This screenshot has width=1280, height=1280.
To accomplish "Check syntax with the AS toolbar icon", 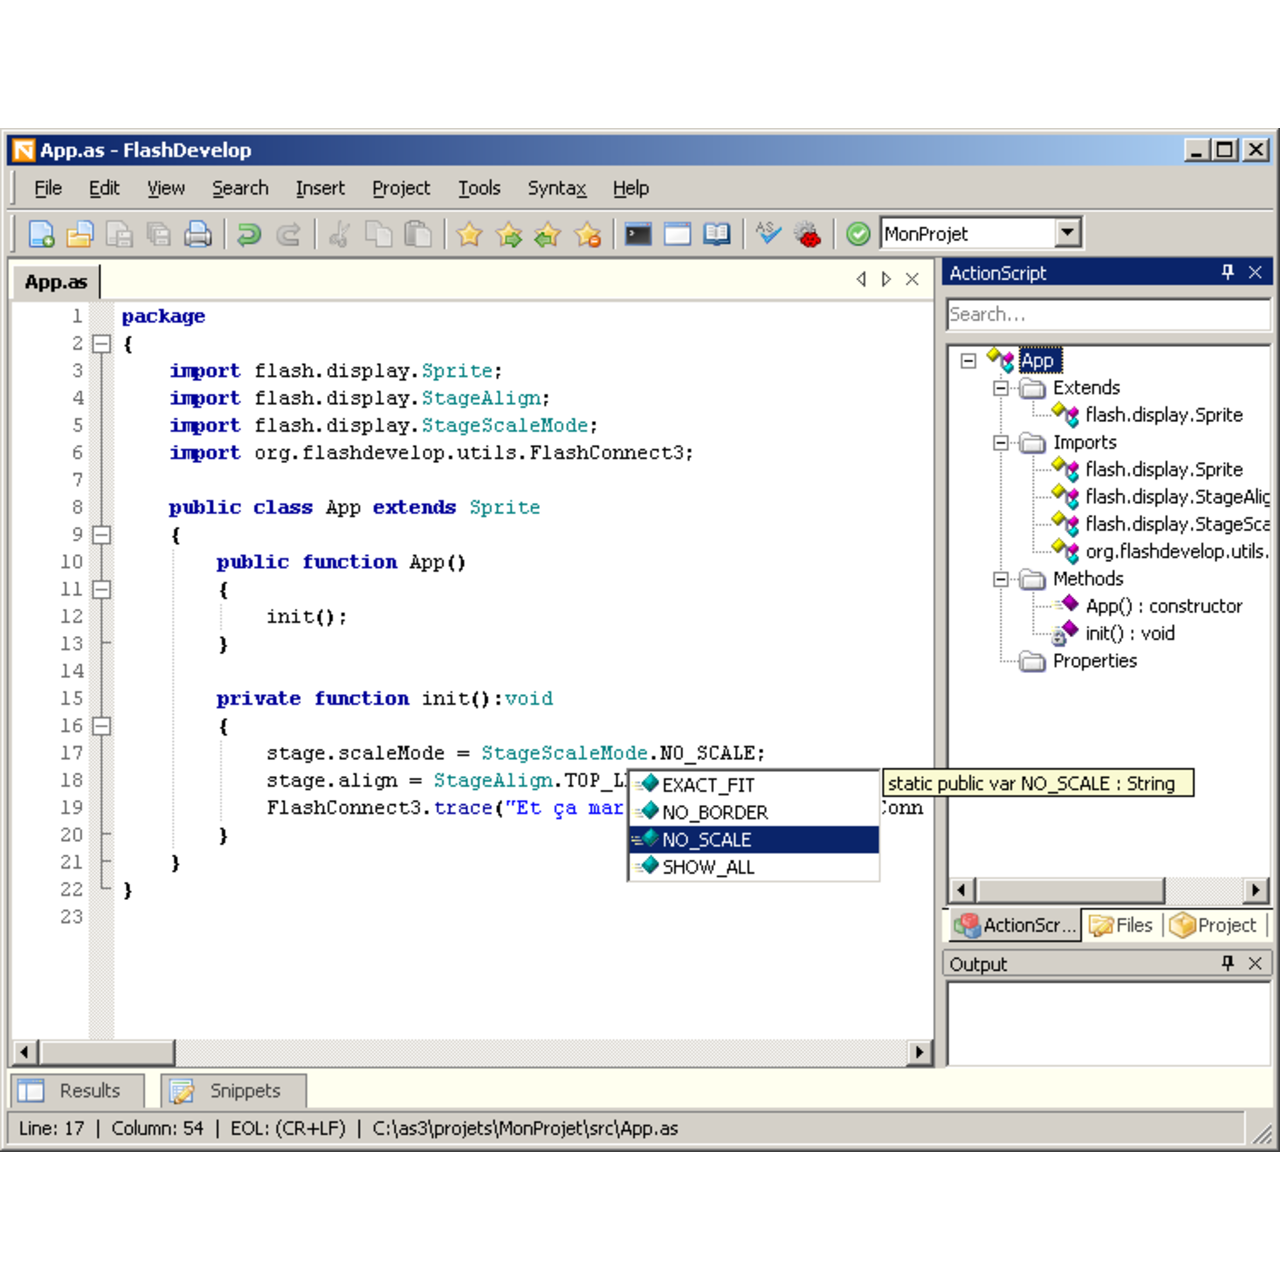I will coord(768,233).
